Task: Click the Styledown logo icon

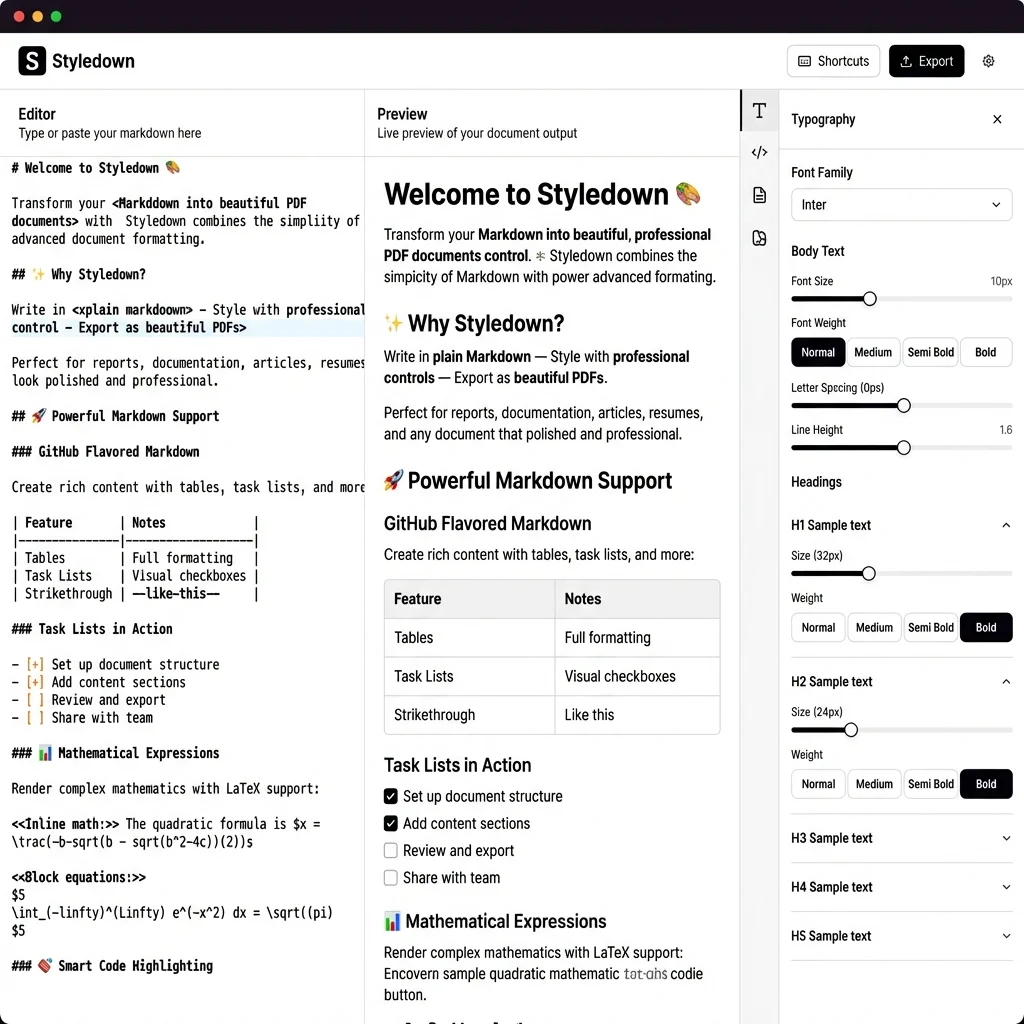Action: pos(32,61)
